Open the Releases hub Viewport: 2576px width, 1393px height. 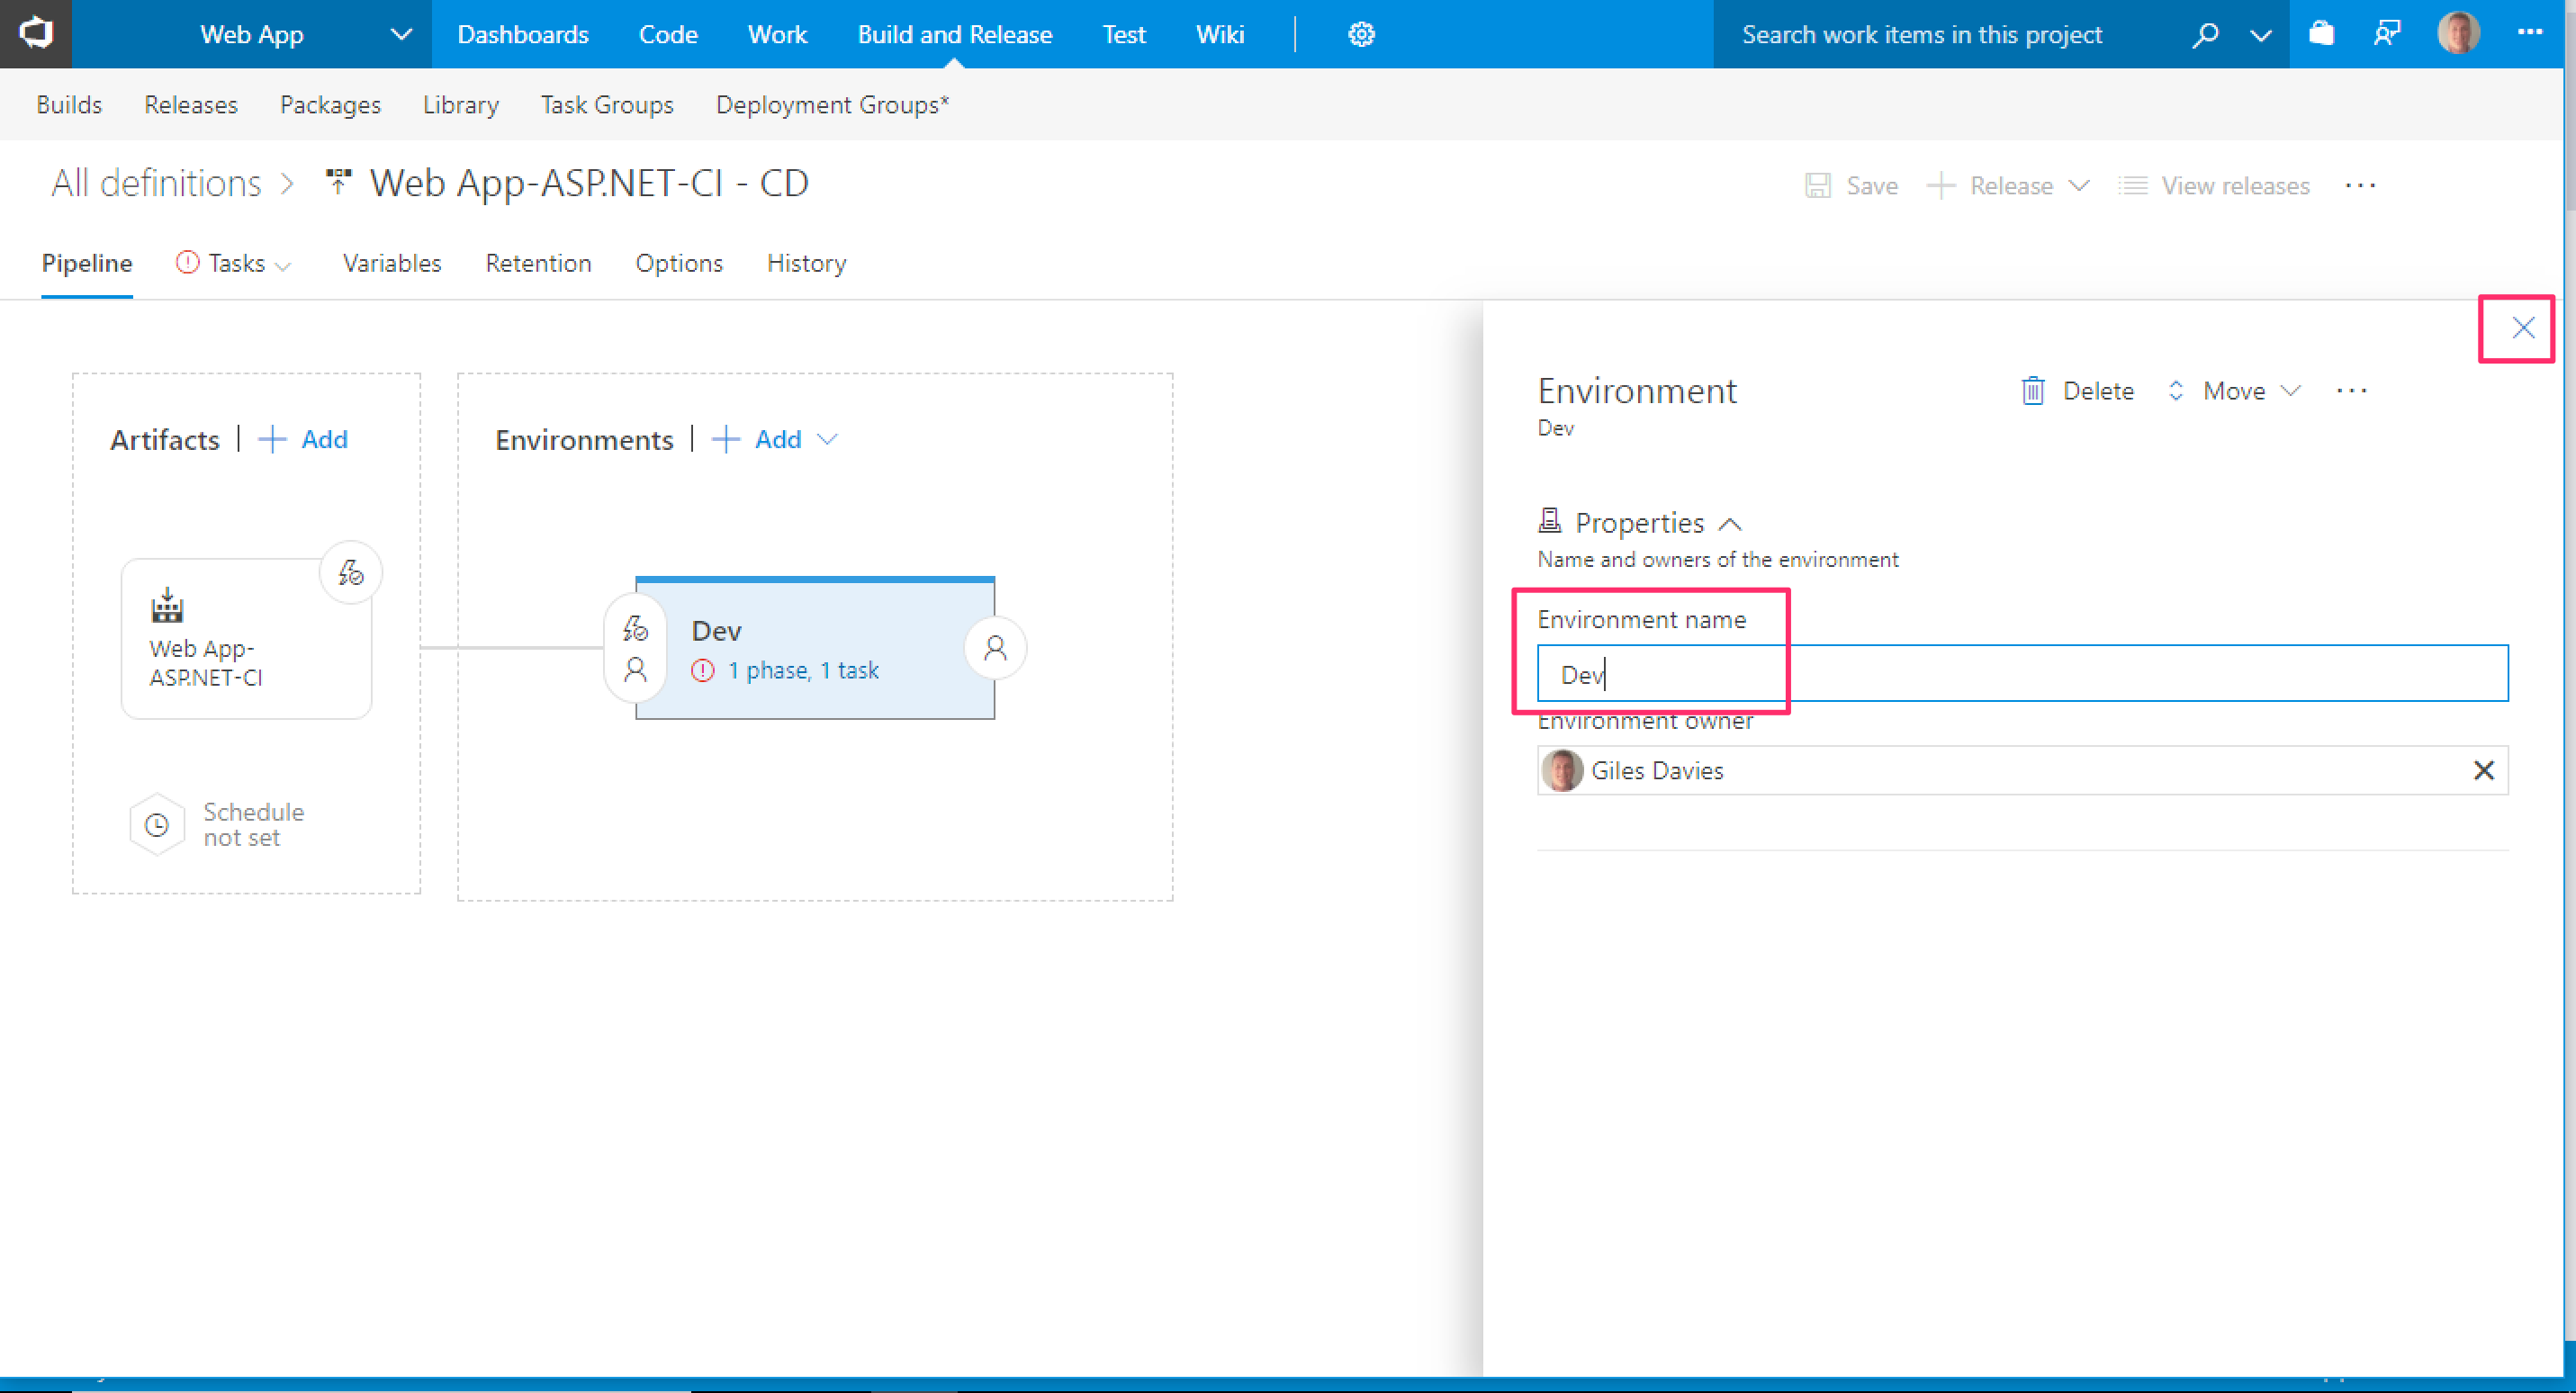tap(191, 105)
